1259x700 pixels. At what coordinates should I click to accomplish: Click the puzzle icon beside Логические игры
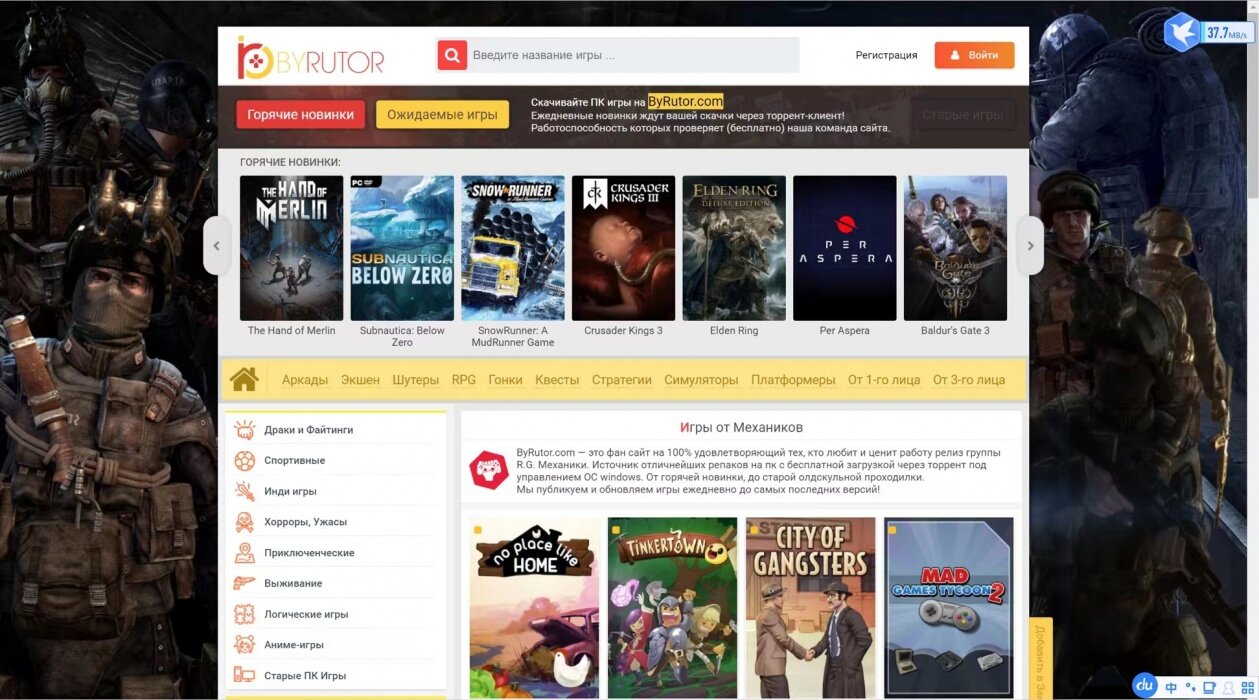tap(244, 614)
